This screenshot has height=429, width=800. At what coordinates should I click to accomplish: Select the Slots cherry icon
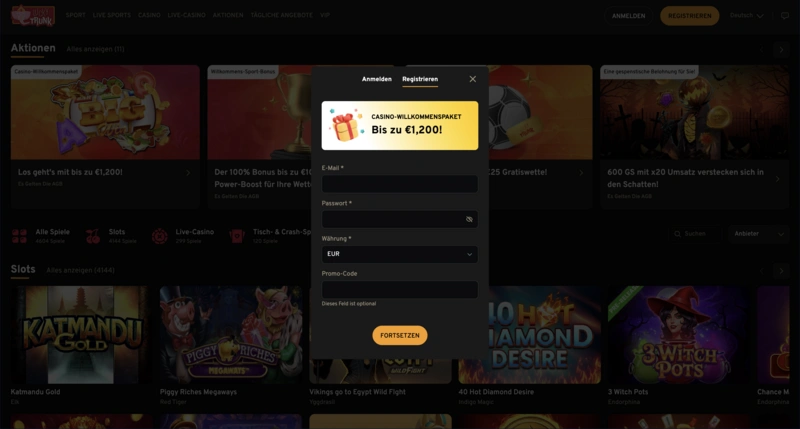click(x=93, y=236)
